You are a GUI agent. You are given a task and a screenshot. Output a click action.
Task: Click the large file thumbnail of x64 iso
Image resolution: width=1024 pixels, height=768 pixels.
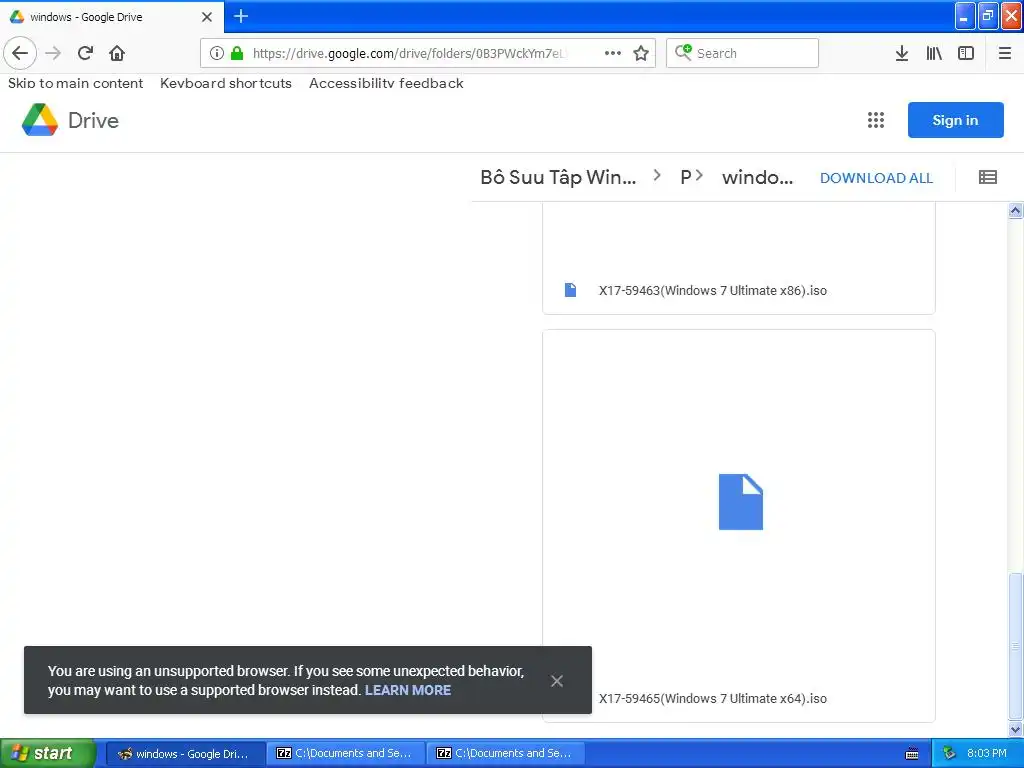tap(741, 502)
